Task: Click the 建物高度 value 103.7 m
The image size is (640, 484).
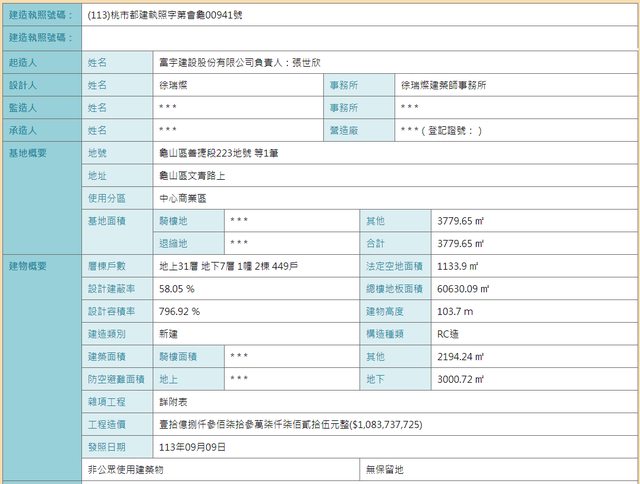Action: pyautogui.click(x=455, y=311)
